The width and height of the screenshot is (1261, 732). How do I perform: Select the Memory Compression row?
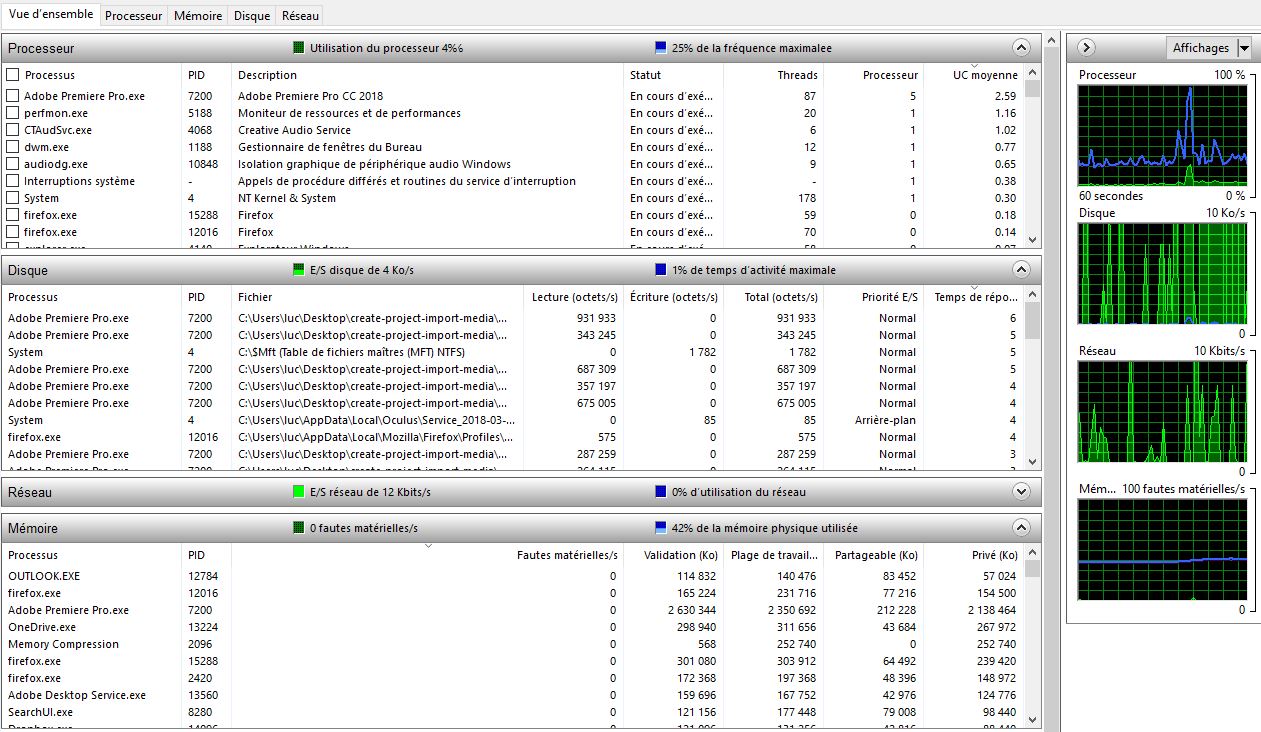[x=514, y=644]
